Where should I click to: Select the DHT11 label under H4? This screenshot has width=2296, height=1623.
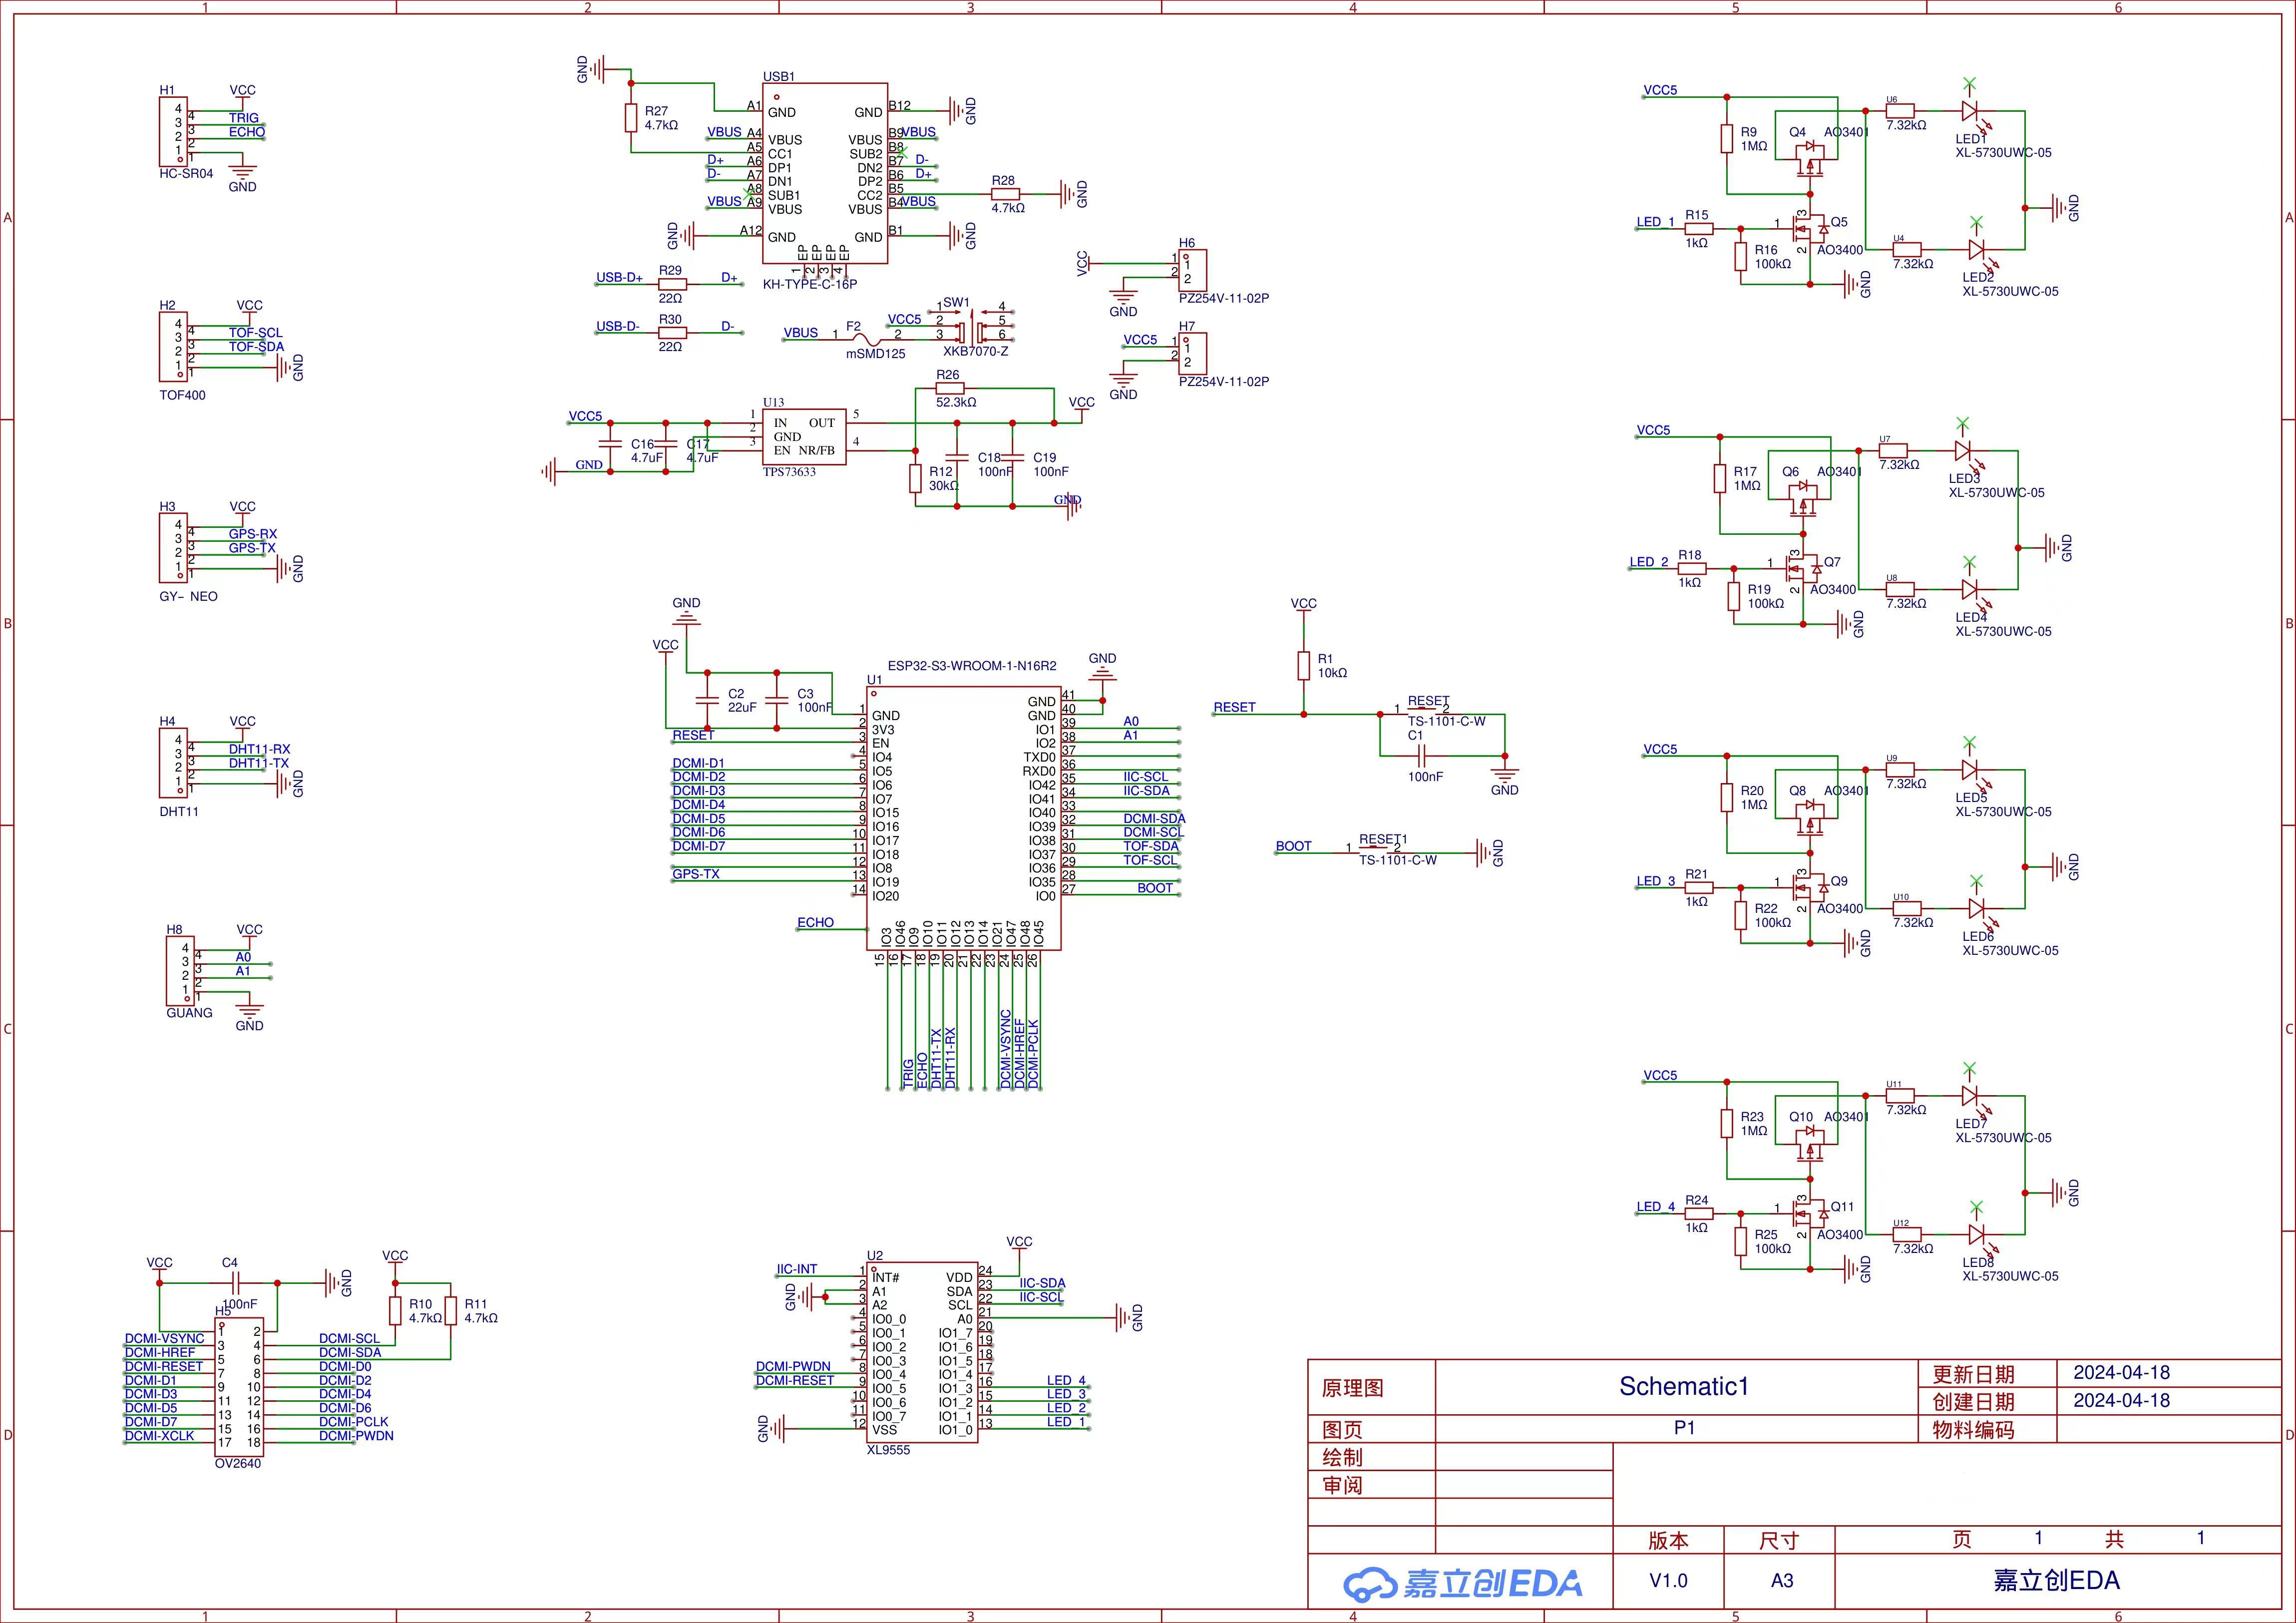(179, 811)
